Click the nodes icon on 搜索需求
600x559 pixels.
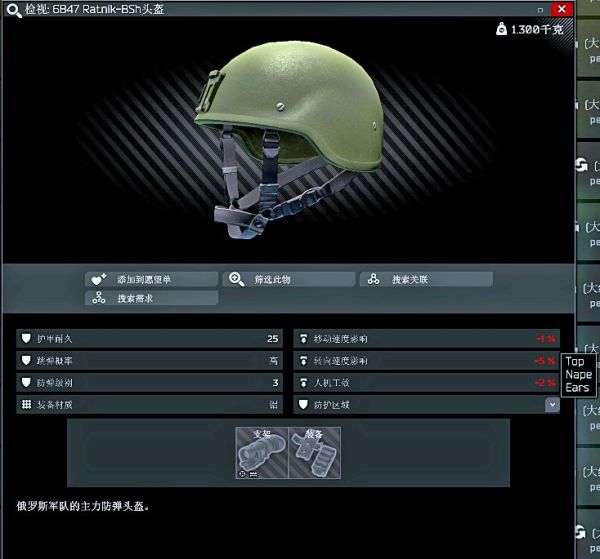pos(97,298)
